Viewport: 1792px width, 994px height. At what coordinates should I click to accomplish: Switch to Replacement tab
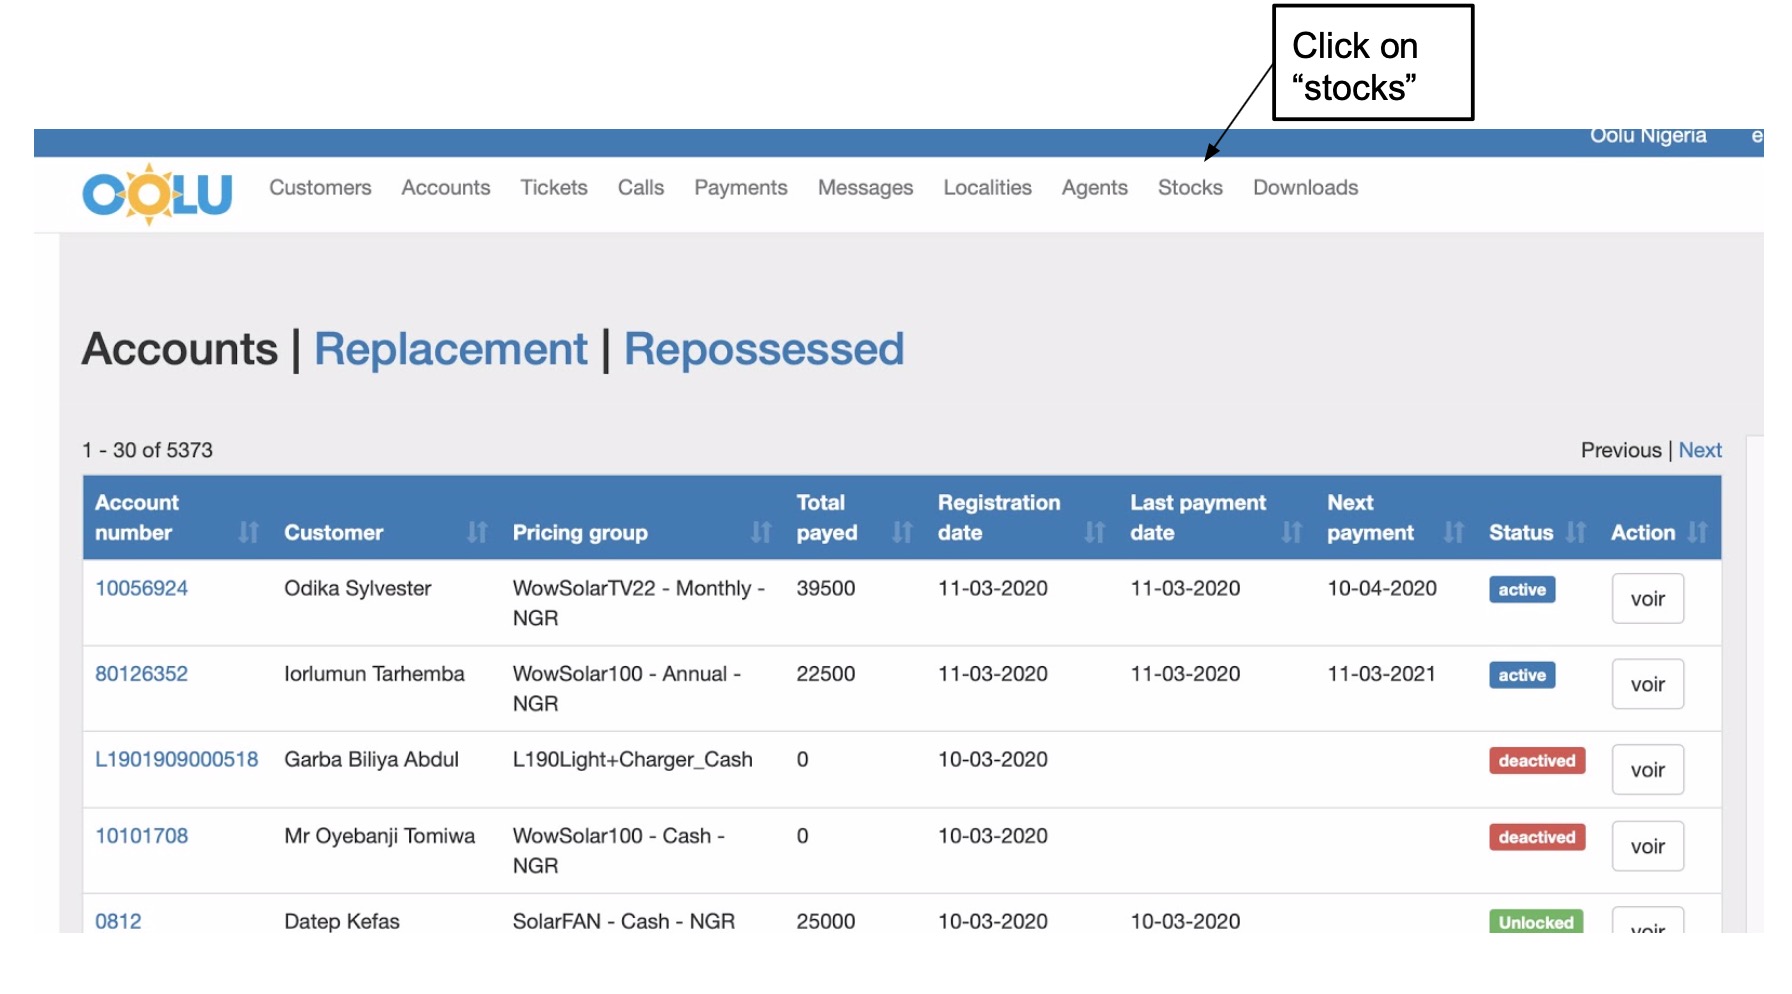(451, 349)
